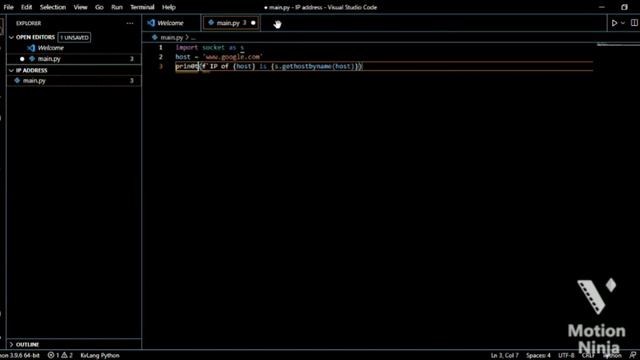Open the Run menu

[117, 7]
